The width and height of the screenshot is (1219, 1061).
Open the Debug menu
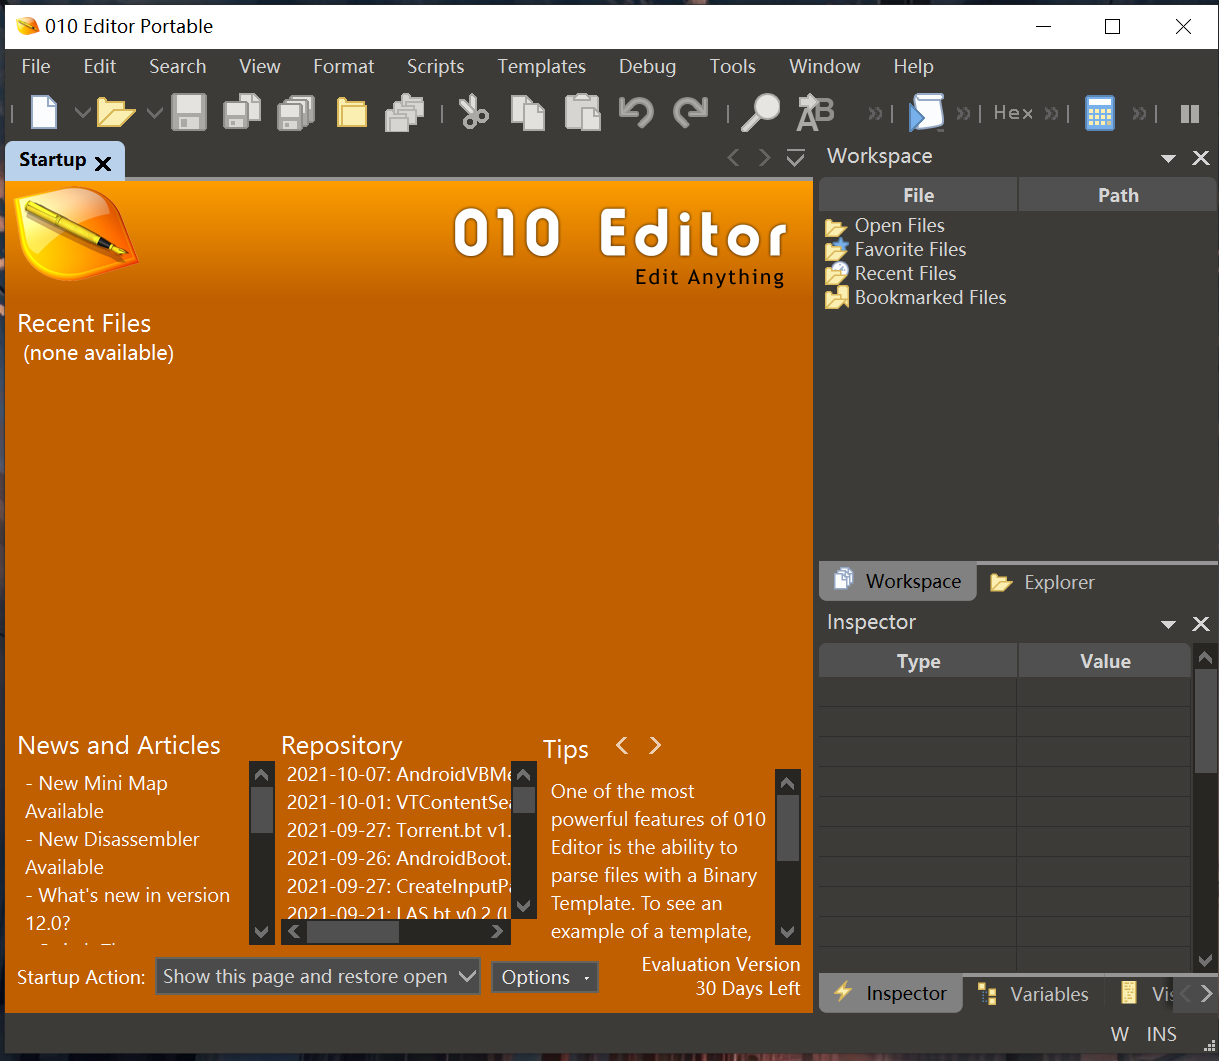[x=647, y=67]
